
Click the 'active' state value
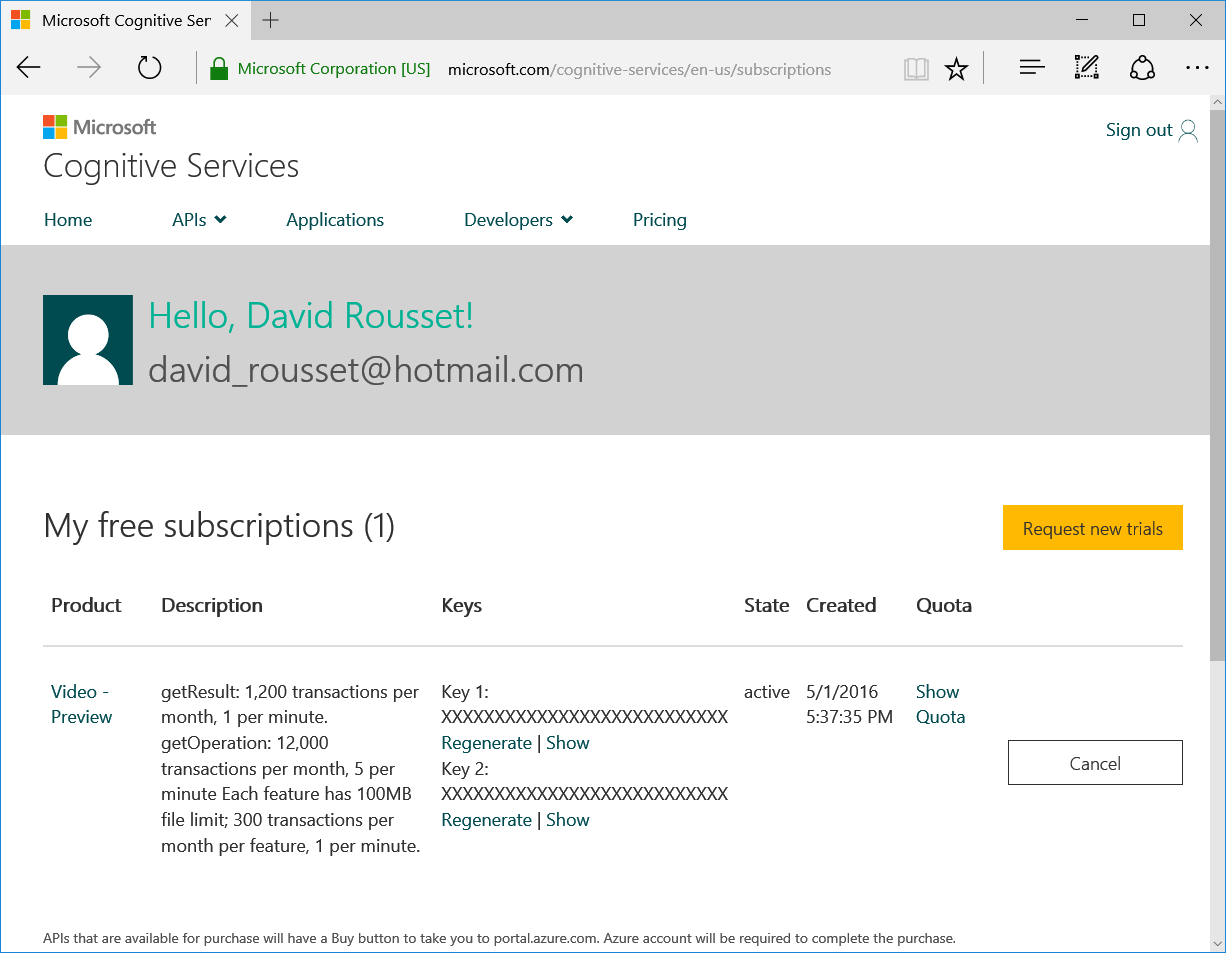coord(767,692)
